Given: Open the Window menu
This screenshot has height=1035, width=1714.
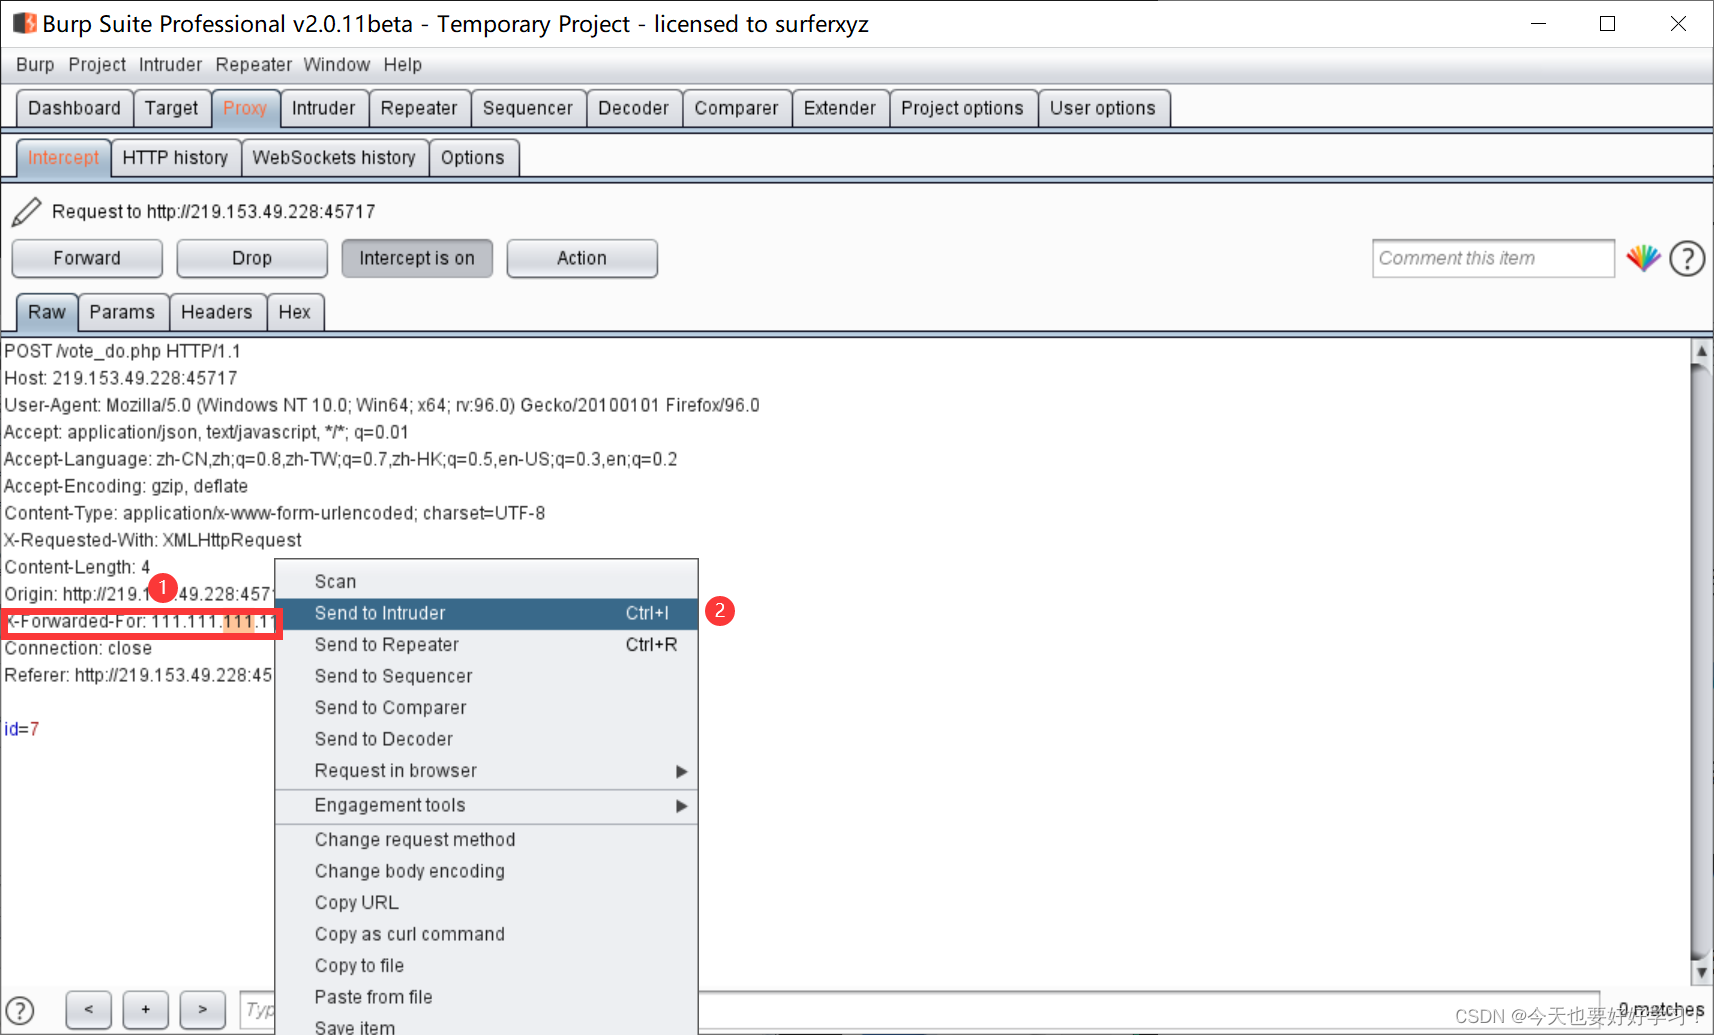Looking at the screenshot, I should click(x=337, y=65).
